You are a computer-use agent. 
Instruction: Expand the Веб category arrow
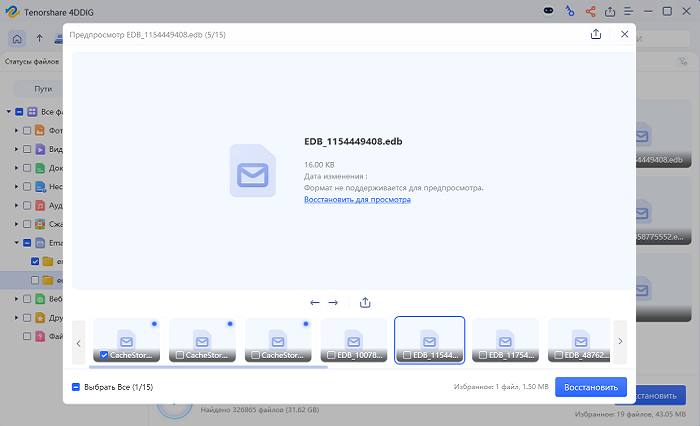17,299
